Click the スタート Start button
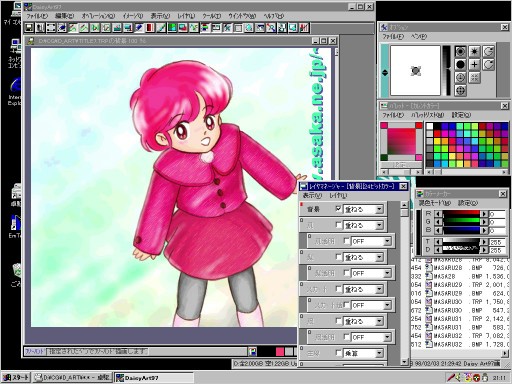 pyautogui.click(x=16, y=378)
